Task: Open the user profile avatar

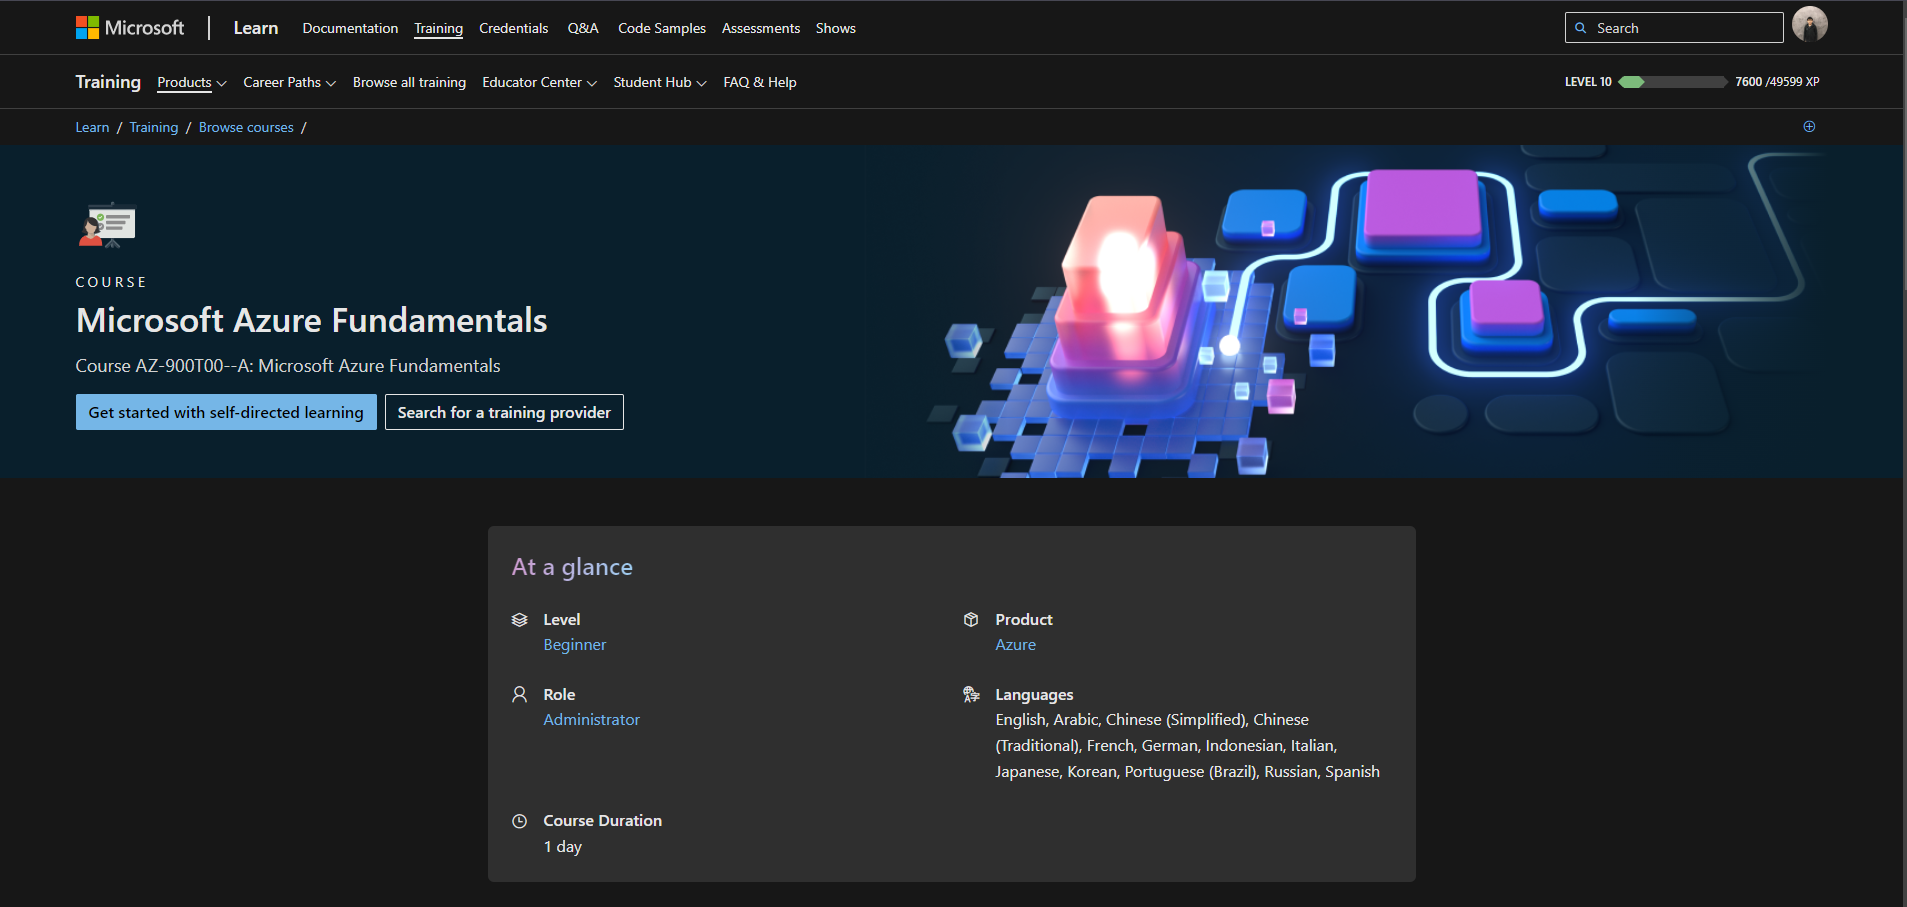Action: 1809,24
